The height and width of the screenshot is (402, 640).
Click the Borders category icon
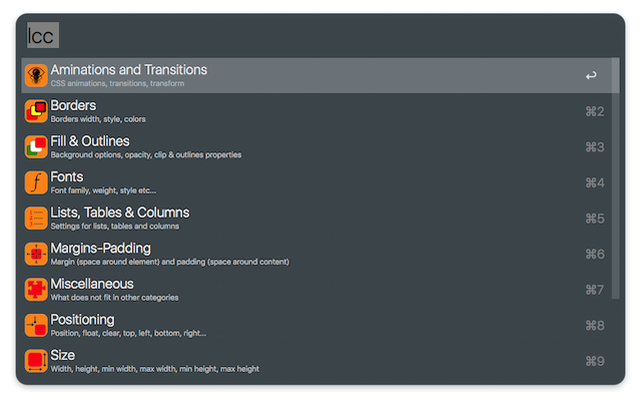36,111
